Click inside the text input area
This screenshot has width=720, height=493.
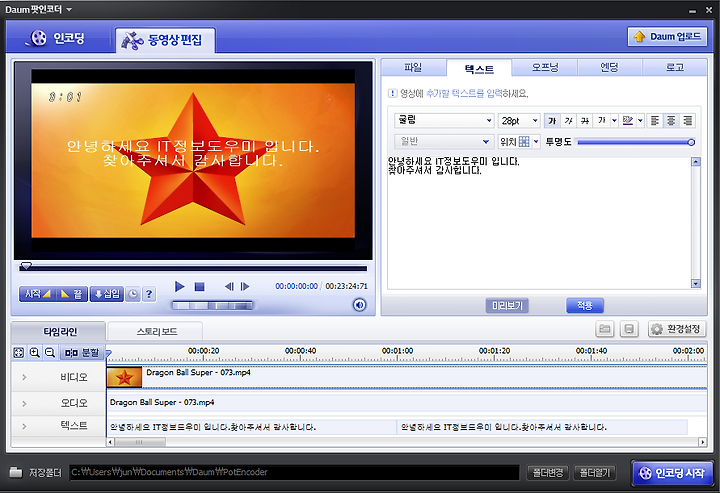click(x=539, y=223)
